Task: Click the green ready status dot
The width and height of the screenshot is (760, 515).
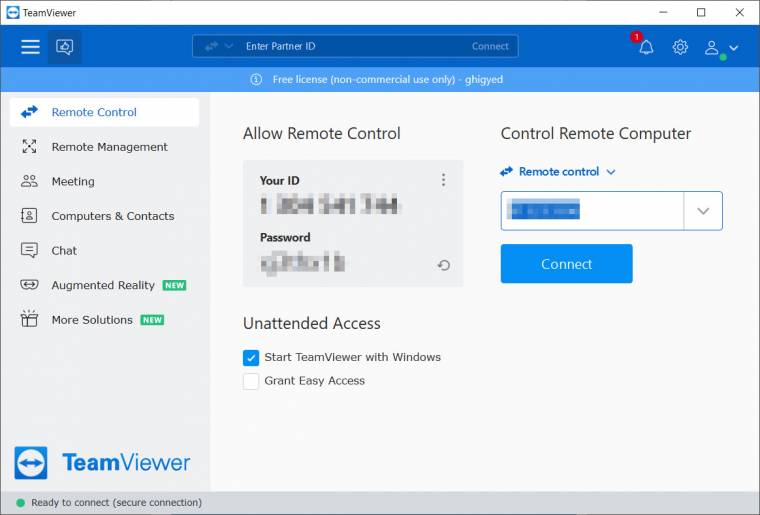Action: (20, 503)
